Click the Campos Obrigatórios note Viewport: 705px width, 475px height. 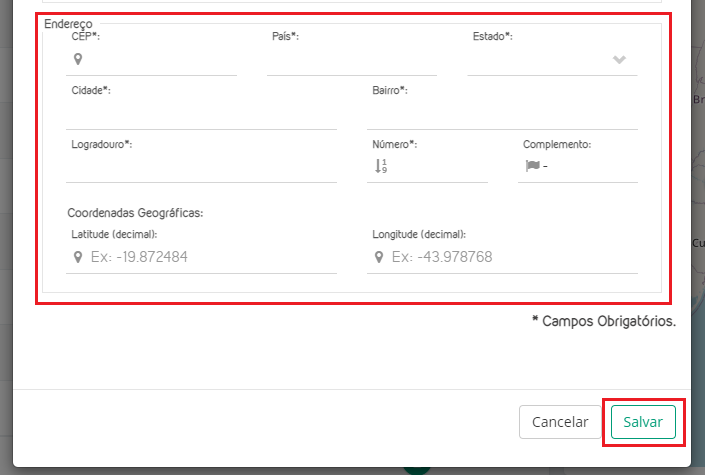coord(603,322)
